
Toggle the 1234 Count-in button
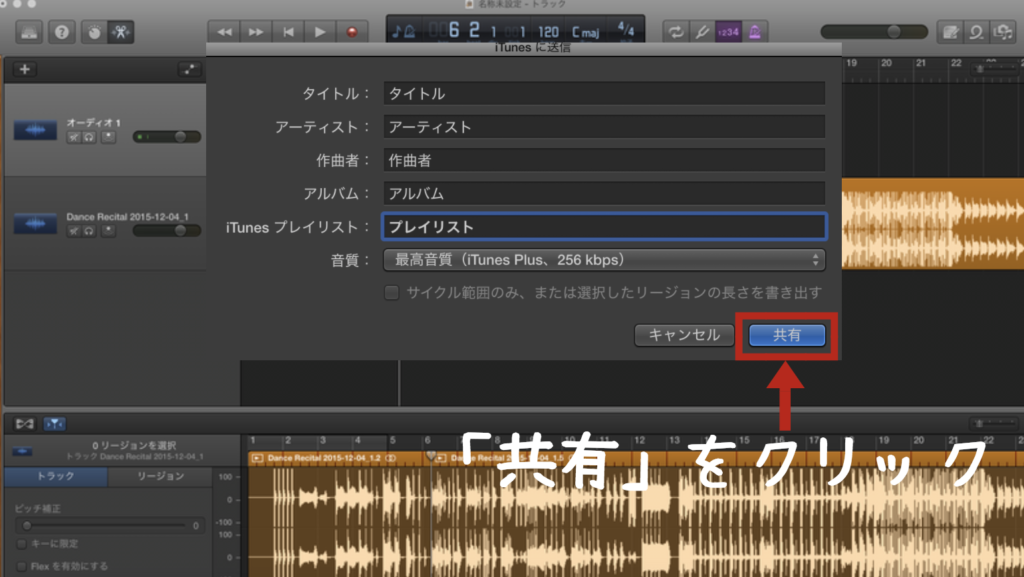(x=728, y=32)
